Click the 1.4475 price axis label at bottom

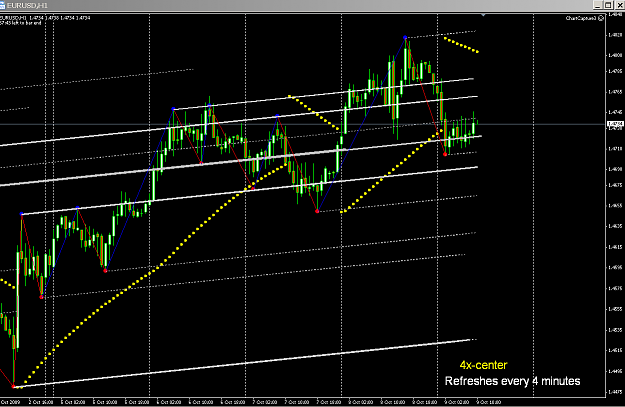(x=615, y=392)
